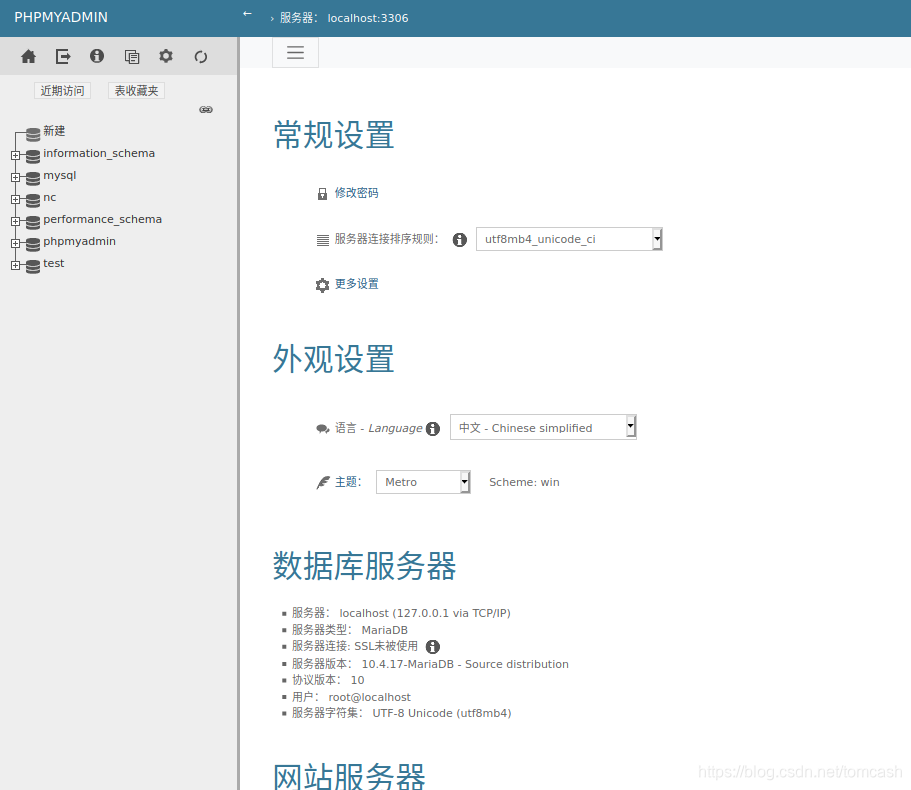Screen dimensions: 911x790
Task: Click the link-with-main-panel chain icon
Action: [206, 110]
